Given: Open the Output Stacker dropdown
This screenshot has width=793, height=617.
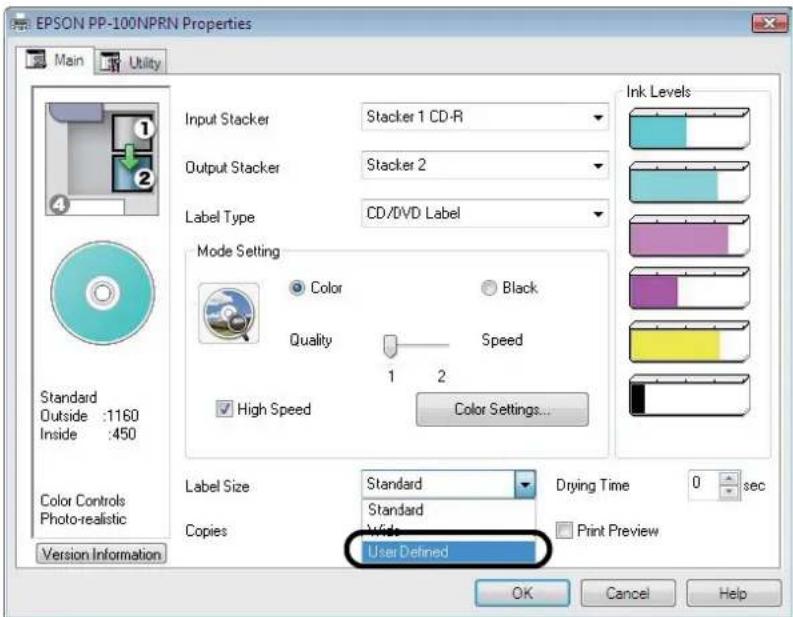Looking at the screenshot, I should tap(484, 165).
